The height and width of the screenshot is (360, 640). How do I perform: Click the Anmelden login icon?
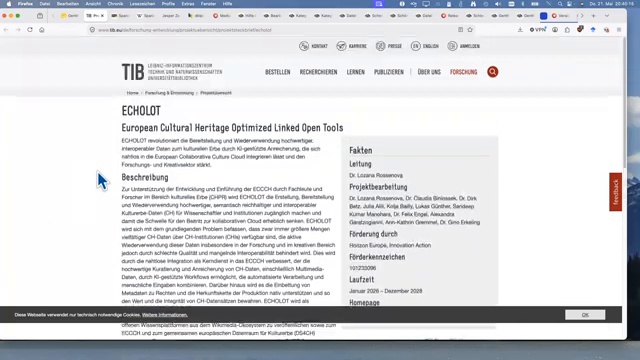click(452, 46)
